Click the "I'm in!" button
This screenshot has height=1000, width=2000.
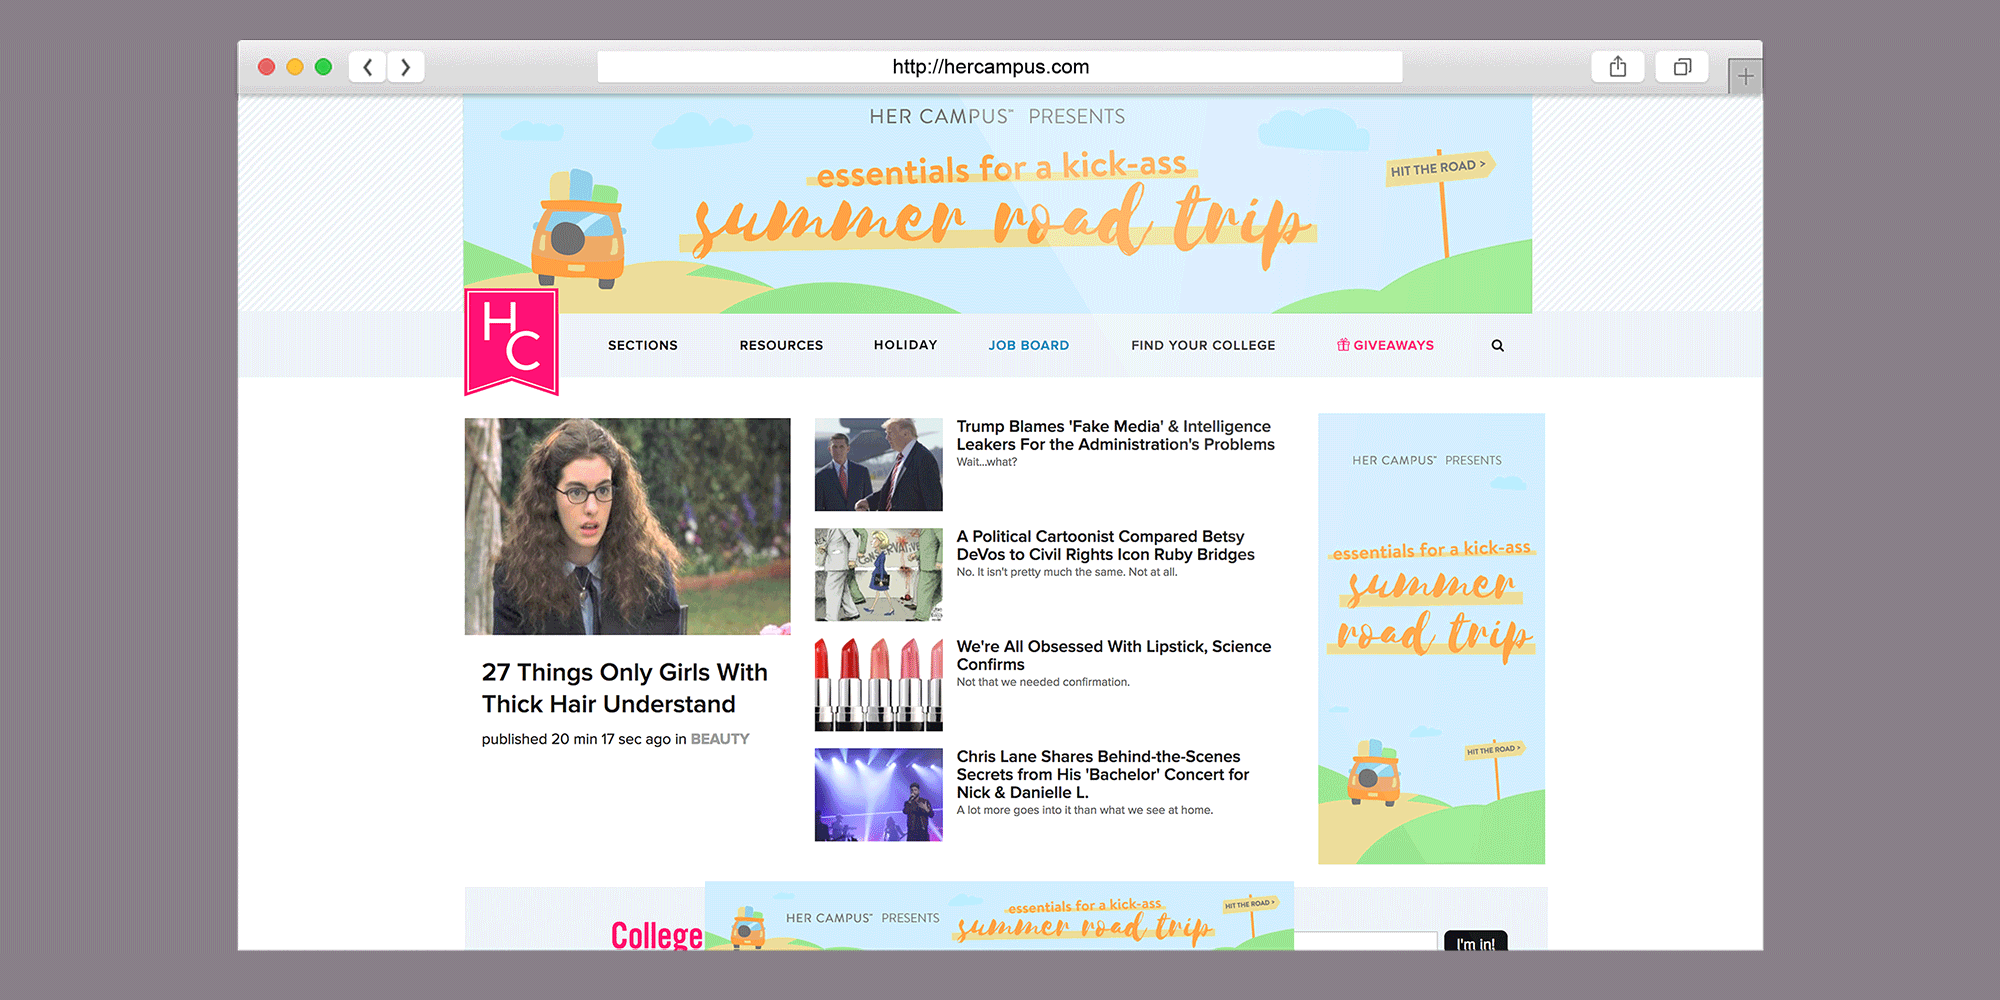point(1475,942)
